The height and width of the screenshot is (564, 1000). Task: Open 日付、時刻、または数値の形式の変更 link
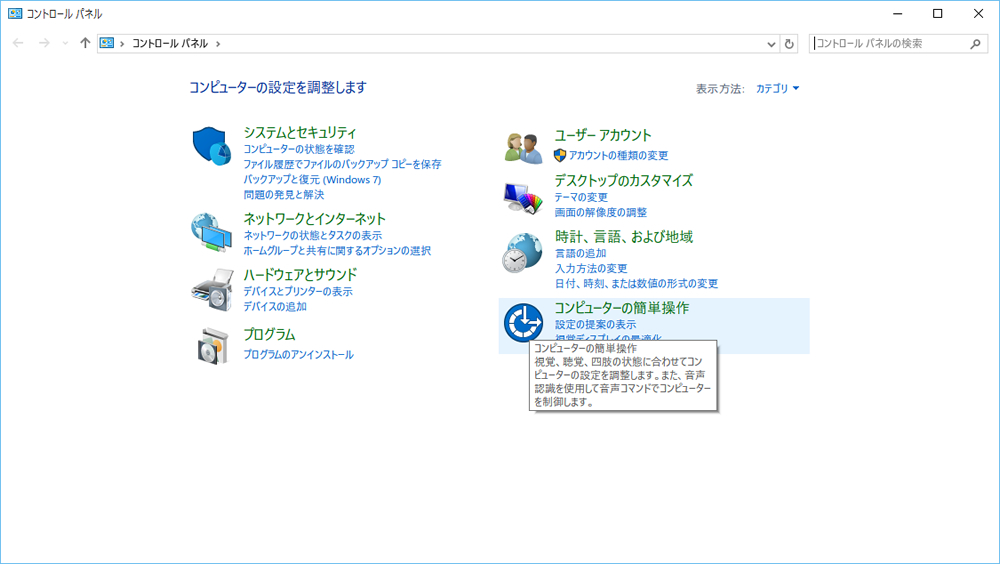[x=636, y=284]
